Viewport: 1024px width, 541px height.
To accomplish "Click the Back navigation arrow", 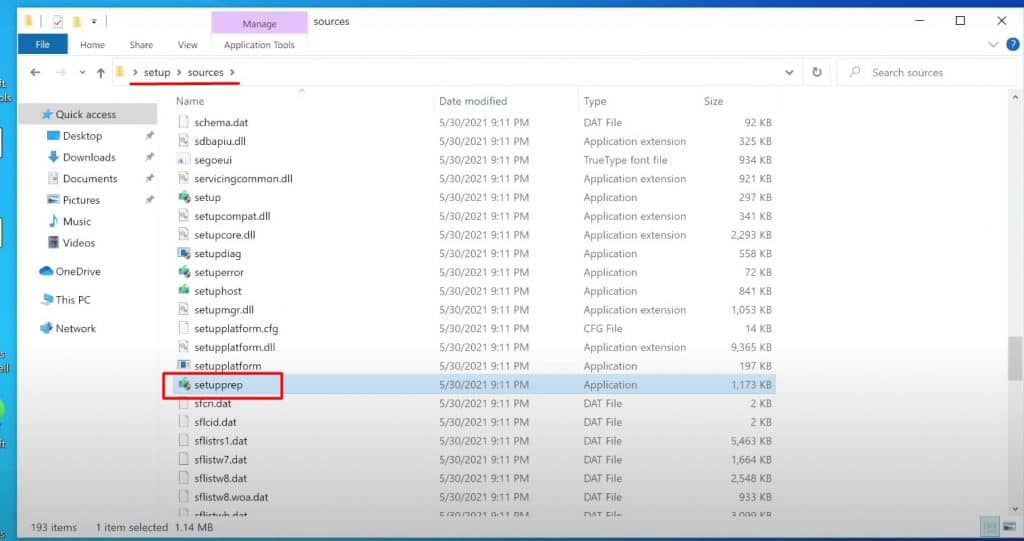I will pos(36,73).
